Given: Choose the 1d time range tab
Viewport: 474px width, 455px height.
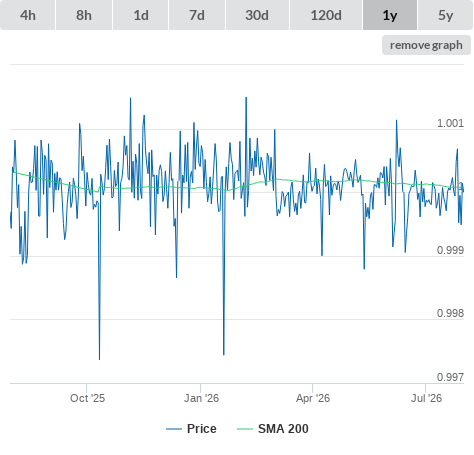Looking at the screenshot, I should (141, 15).
